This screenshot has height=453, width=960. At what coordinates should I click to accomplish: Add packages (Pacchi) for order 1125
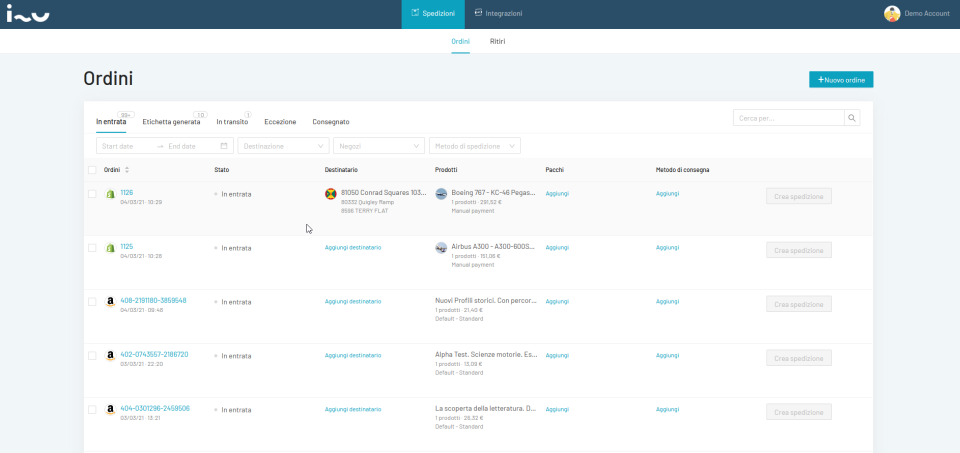coord(557,247)
